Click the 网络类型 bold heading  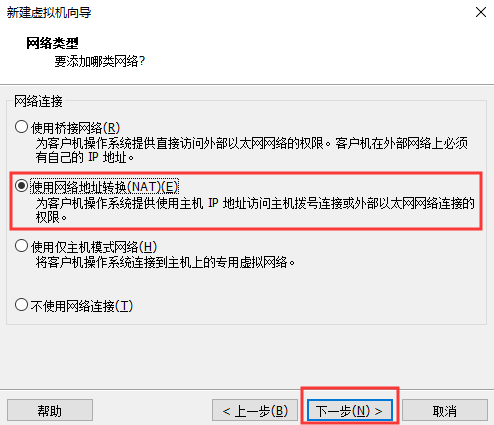52,43
